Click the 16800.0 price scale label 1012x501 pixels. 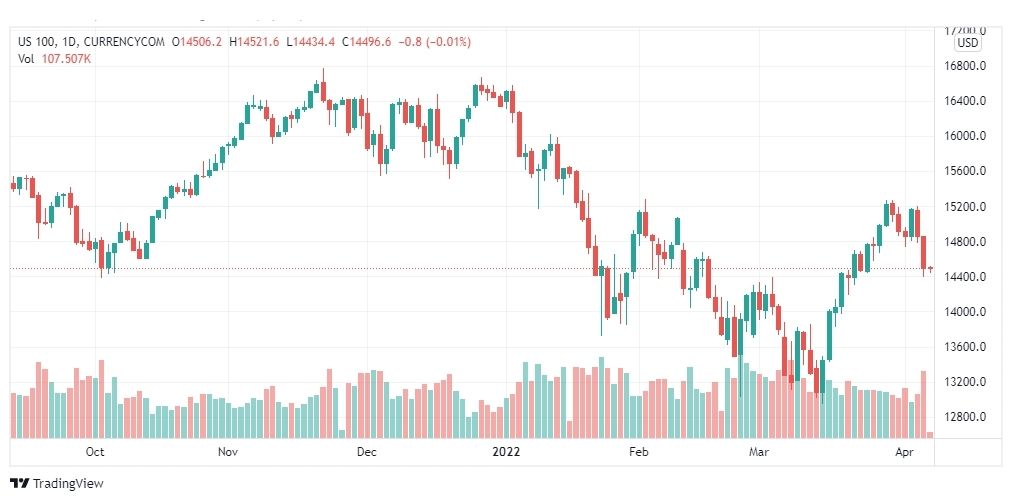pos(965,66)
